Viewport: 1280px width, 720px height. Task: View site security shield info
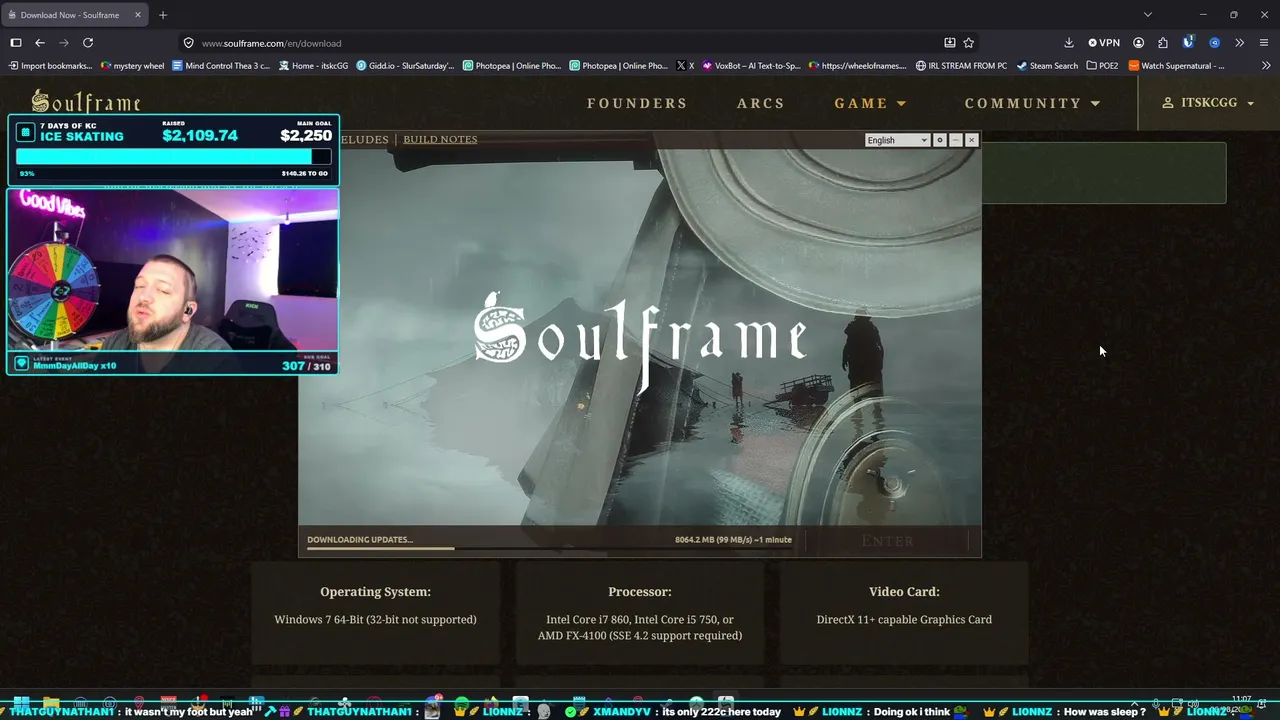coord(188,43)
